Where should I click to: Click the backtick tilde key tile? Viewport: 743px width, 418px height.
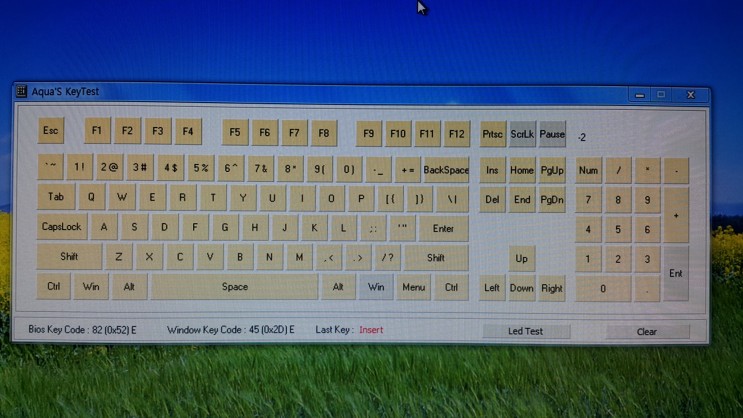coord(50,166)
